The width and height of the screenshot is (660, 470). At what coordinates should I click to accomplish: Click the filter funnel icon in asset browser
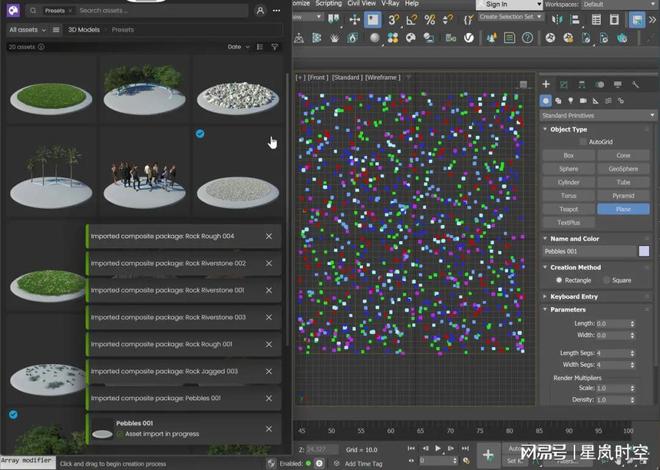(275, 46)
